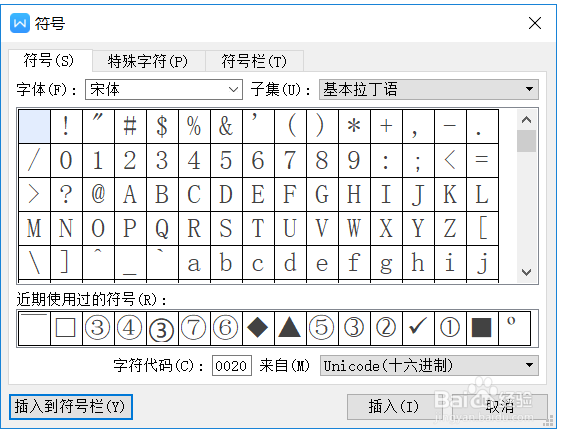The image size is (566, 437).
Task: Select the recent filled black square
Action: click(482, 328)
